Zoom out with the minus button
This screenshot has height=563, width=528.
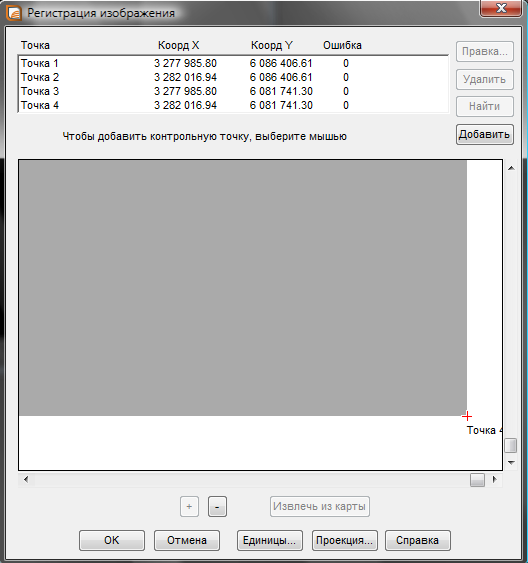tap(217, 507)
